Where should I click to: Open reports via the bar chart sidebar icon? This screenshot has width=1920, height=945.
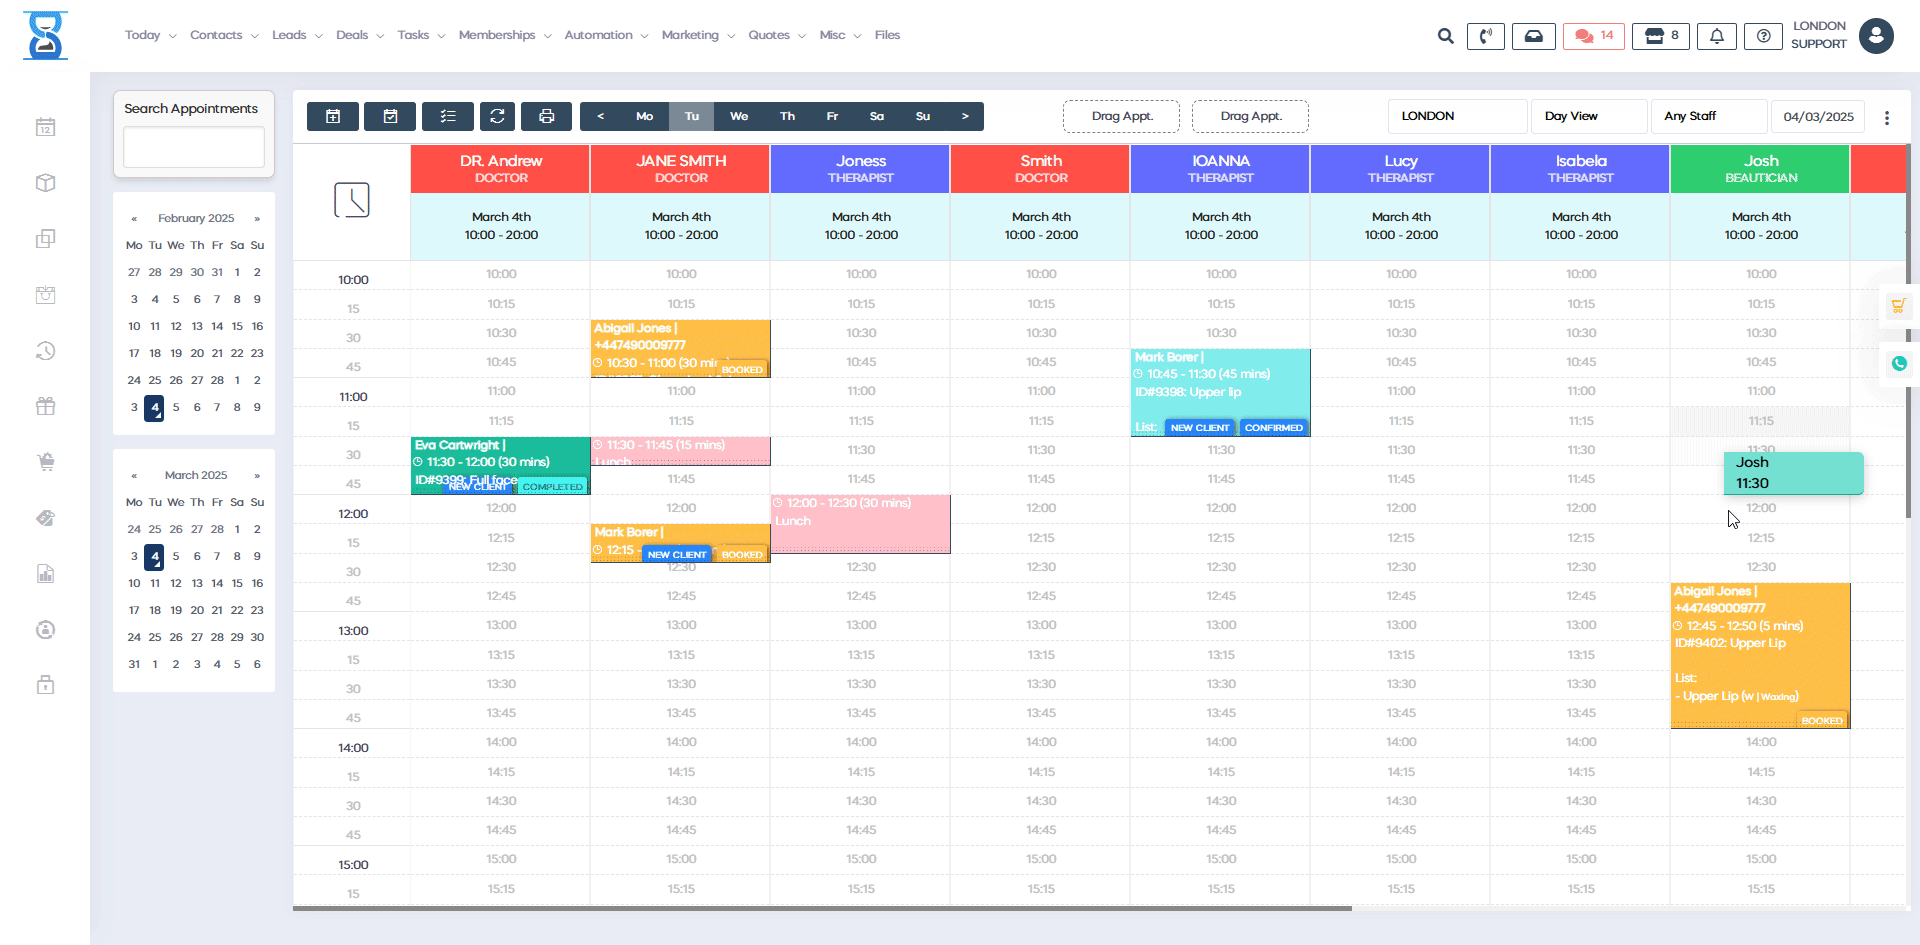click(x=45, y=573)
